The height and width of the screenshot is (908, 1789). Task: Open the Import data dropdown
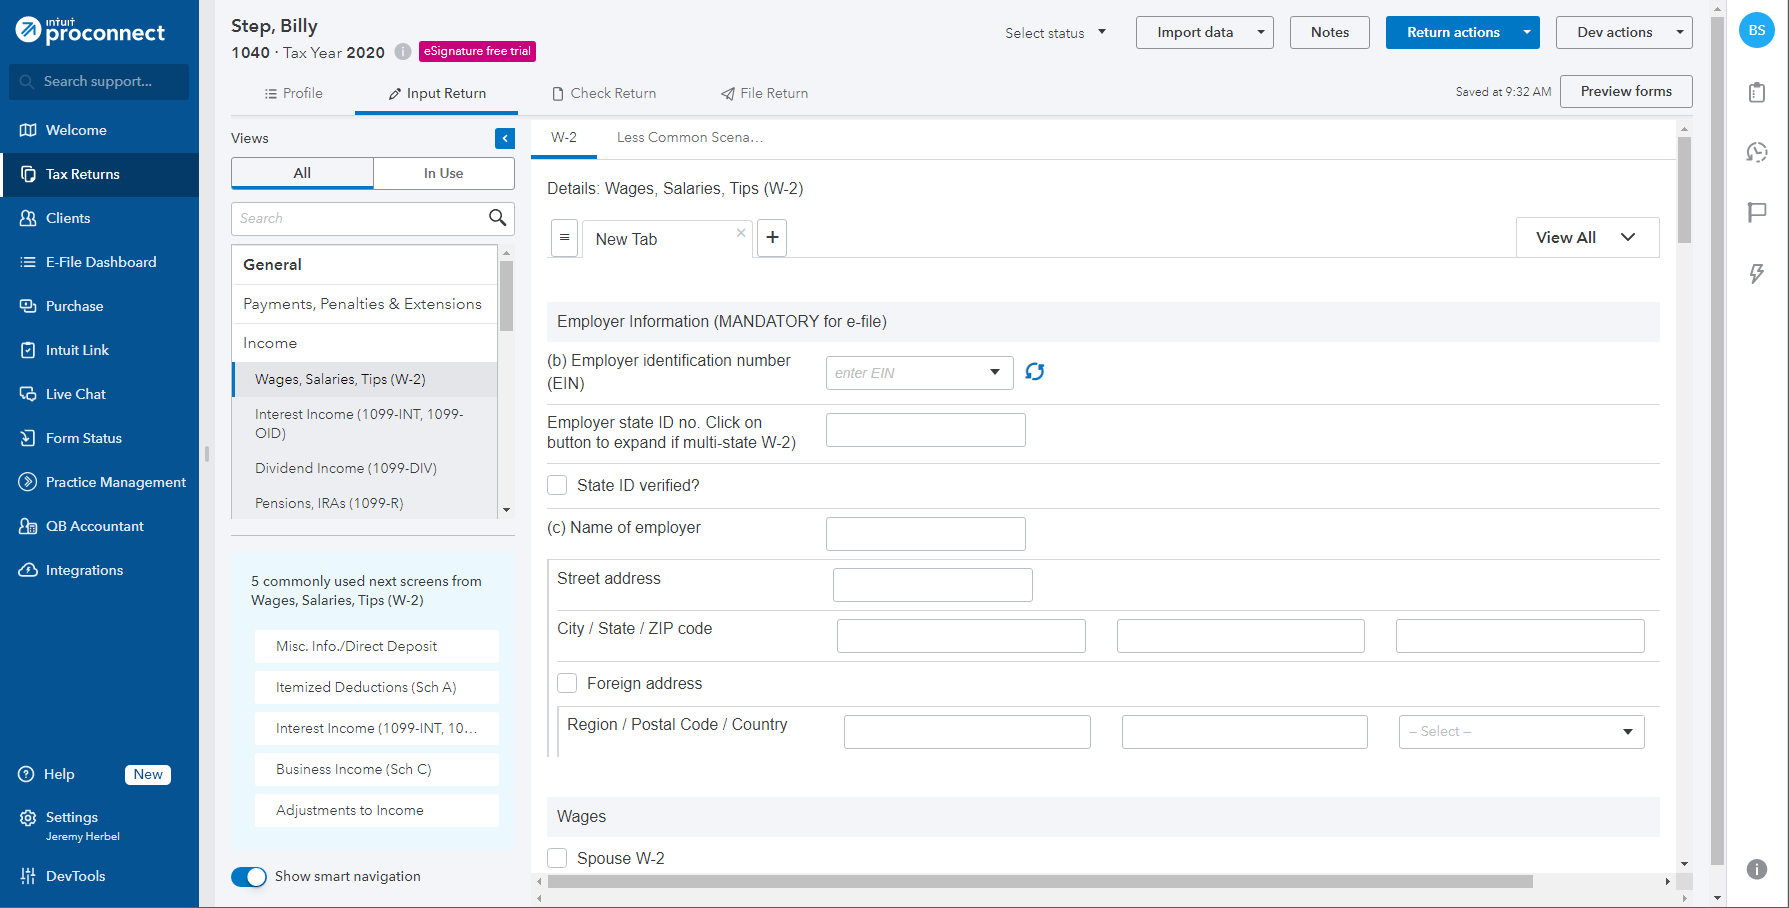1205,32
